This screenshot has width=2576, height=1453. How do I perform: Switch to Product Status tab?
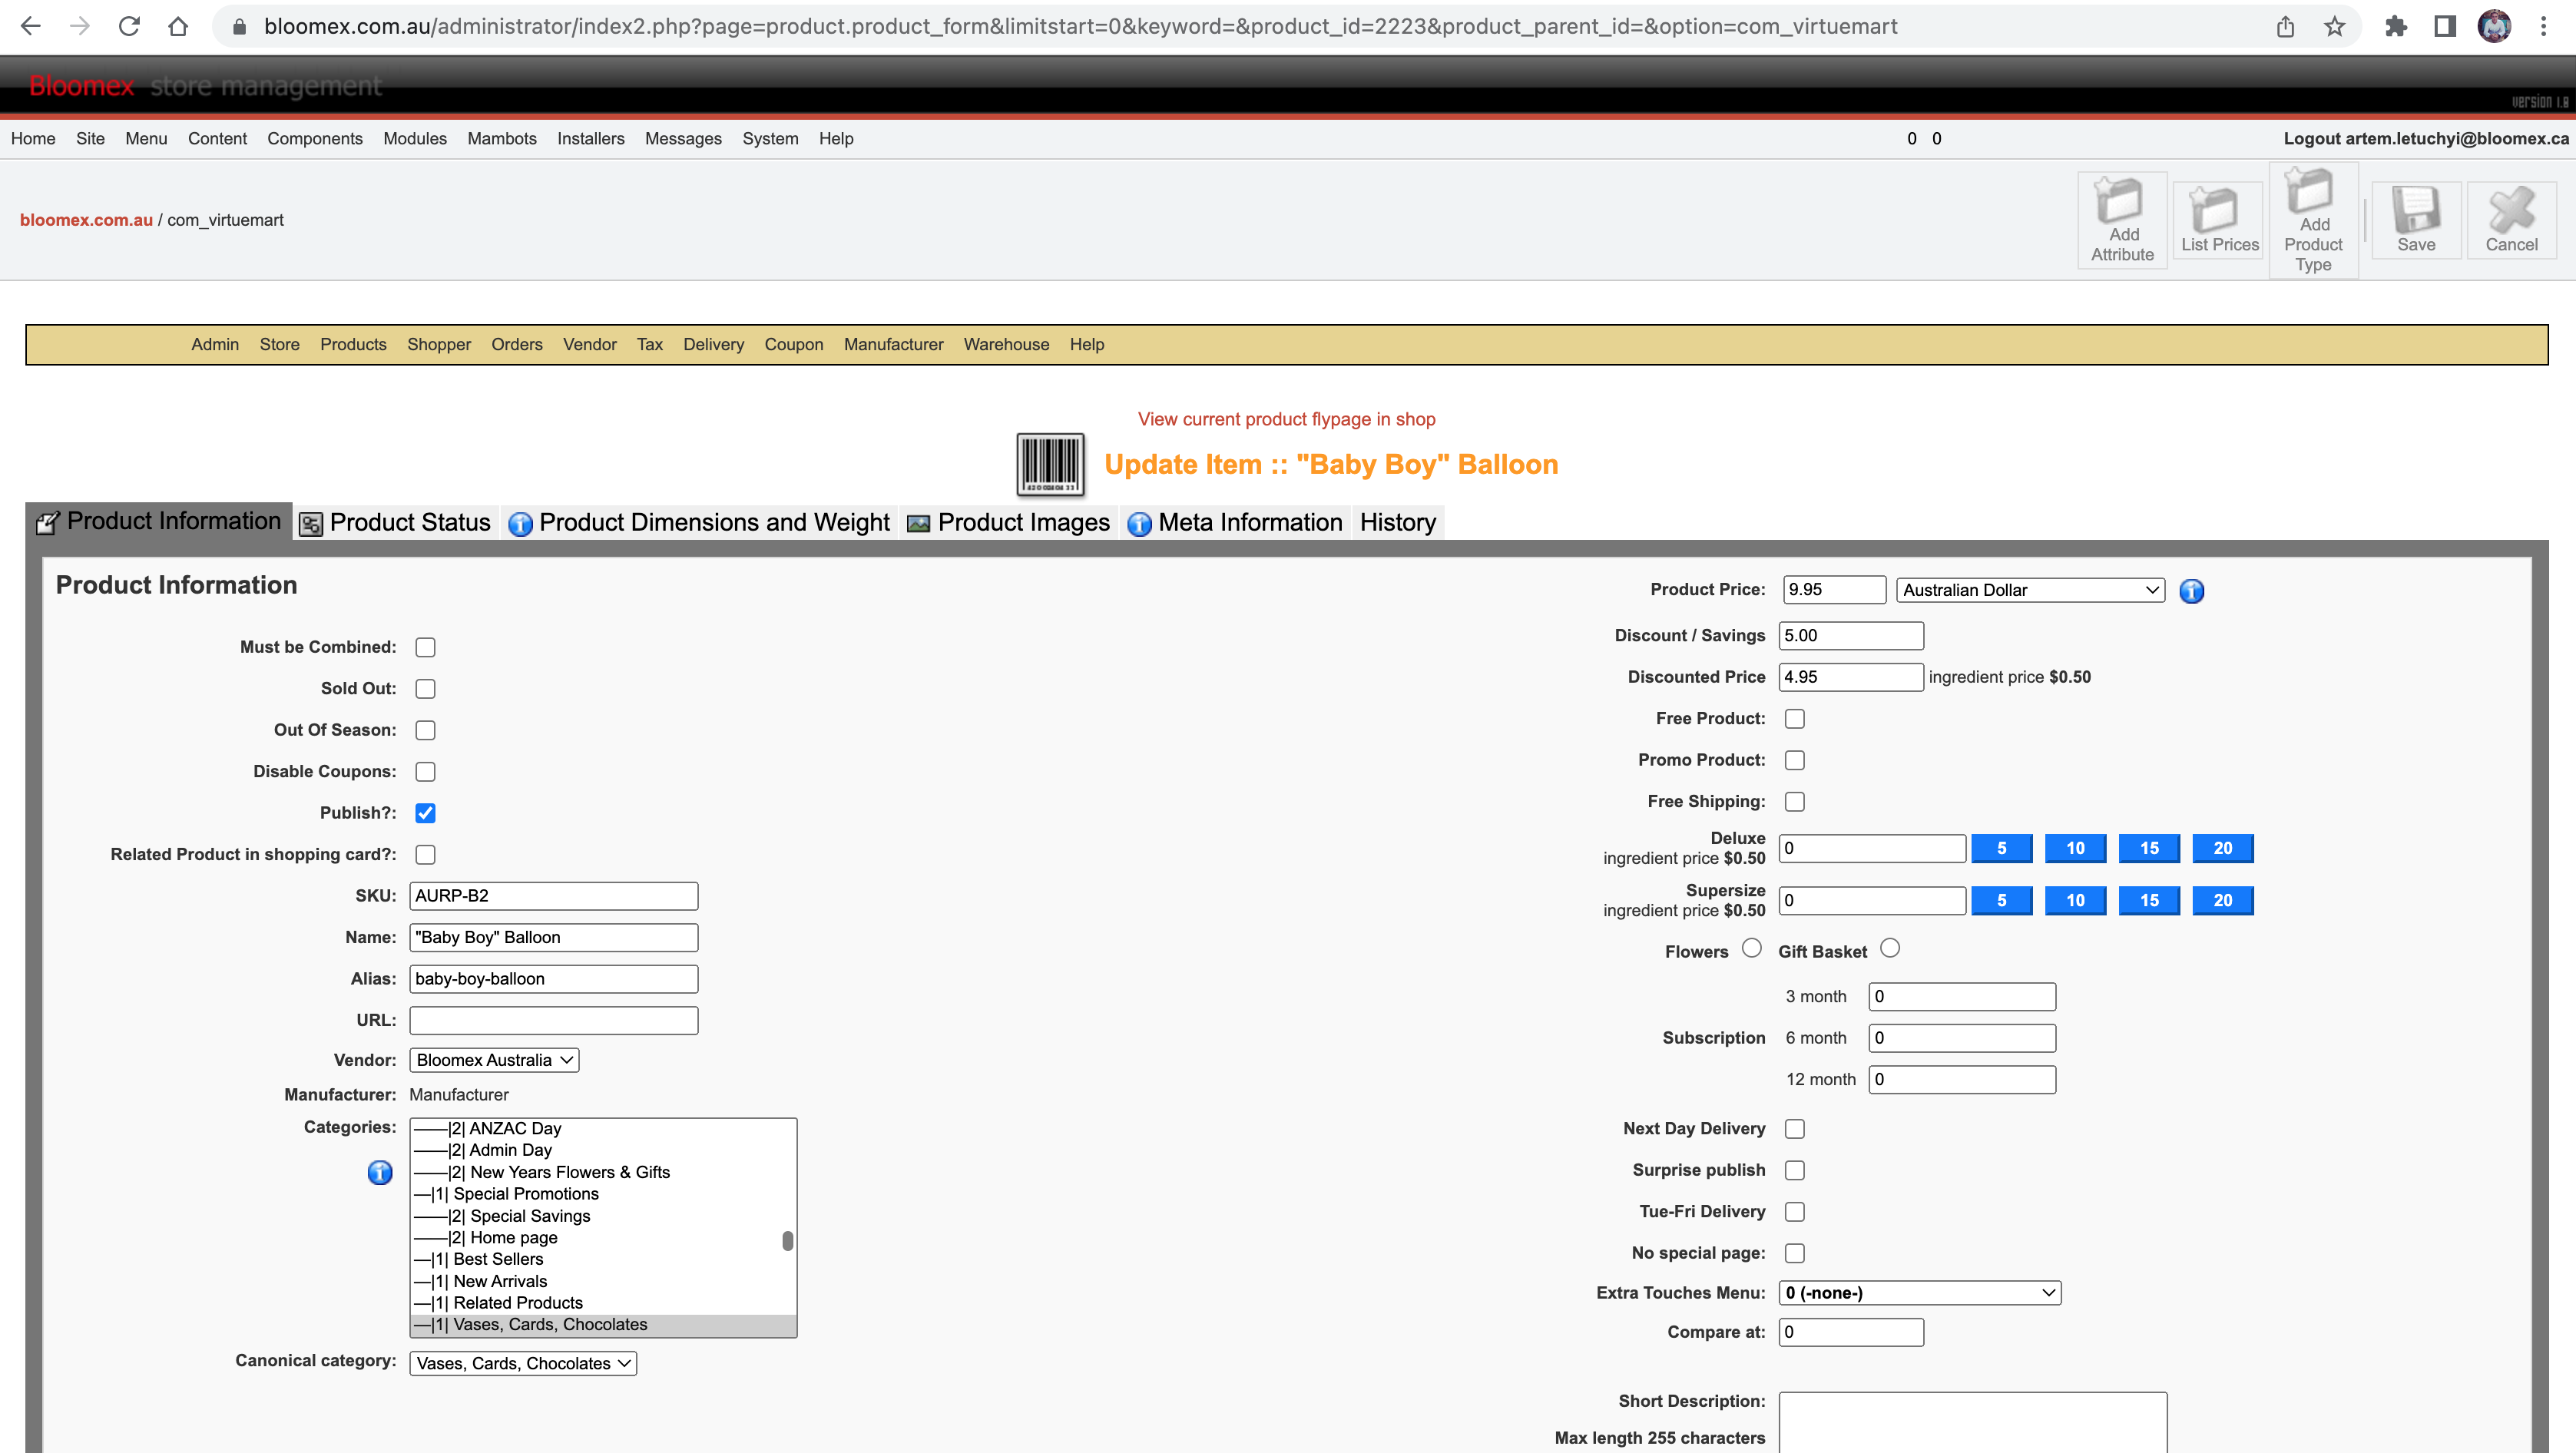coord(396,522)
